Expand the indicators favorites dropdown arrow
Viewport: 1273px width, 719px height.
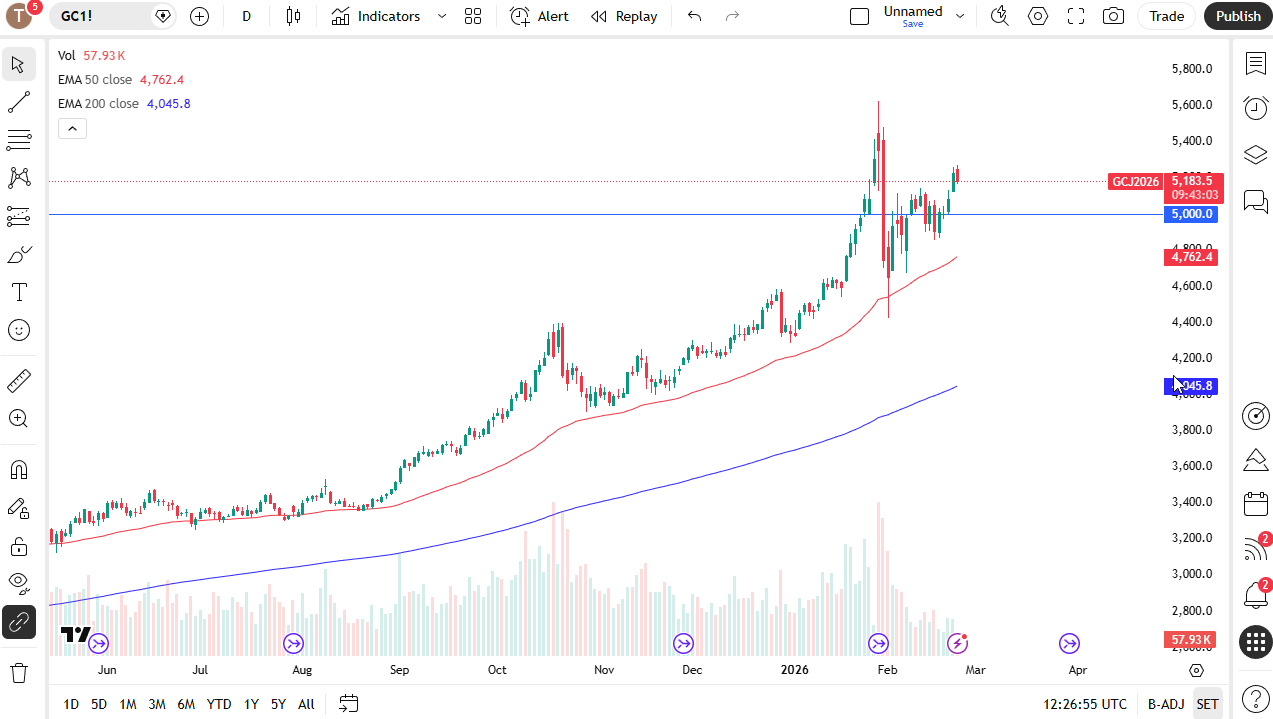pyautogui.click(x=441, y=16)
